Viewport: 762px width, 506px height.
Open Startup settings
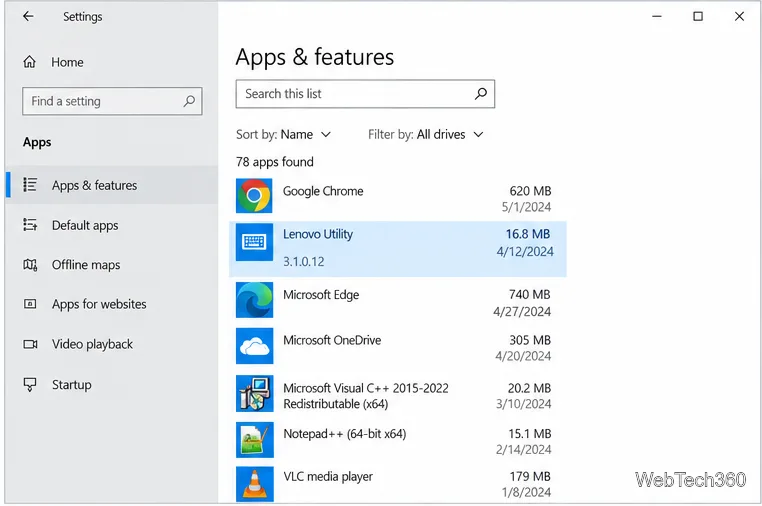pyautogui.click(x=71, y=384)
